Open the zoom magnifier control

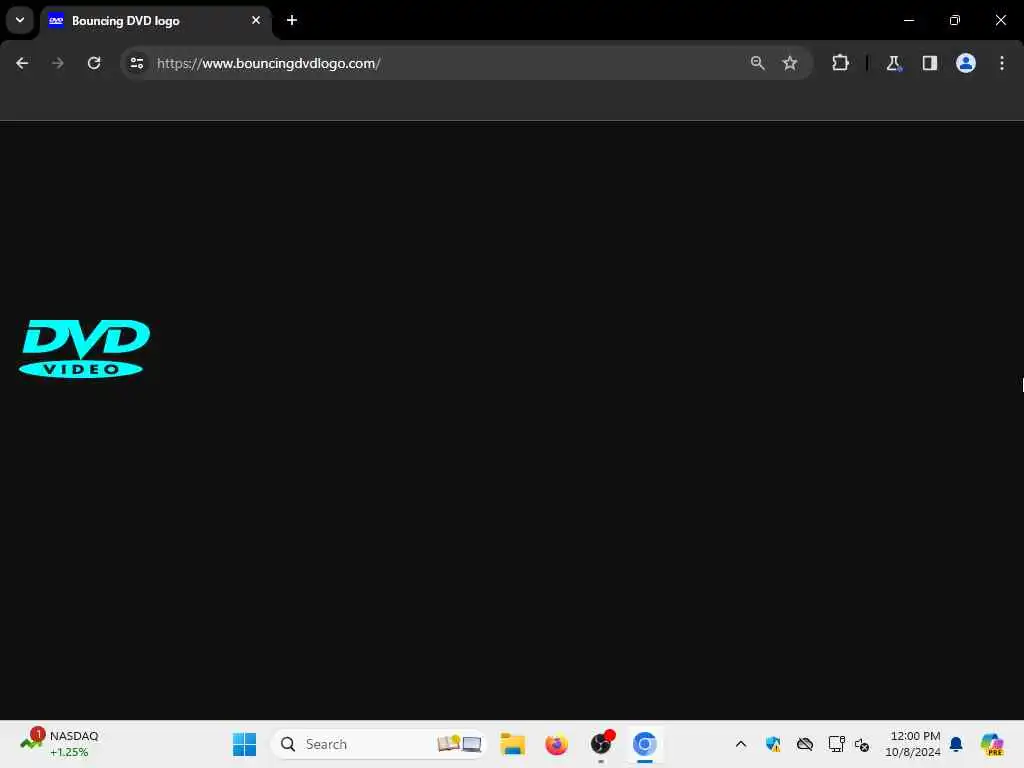758,63
